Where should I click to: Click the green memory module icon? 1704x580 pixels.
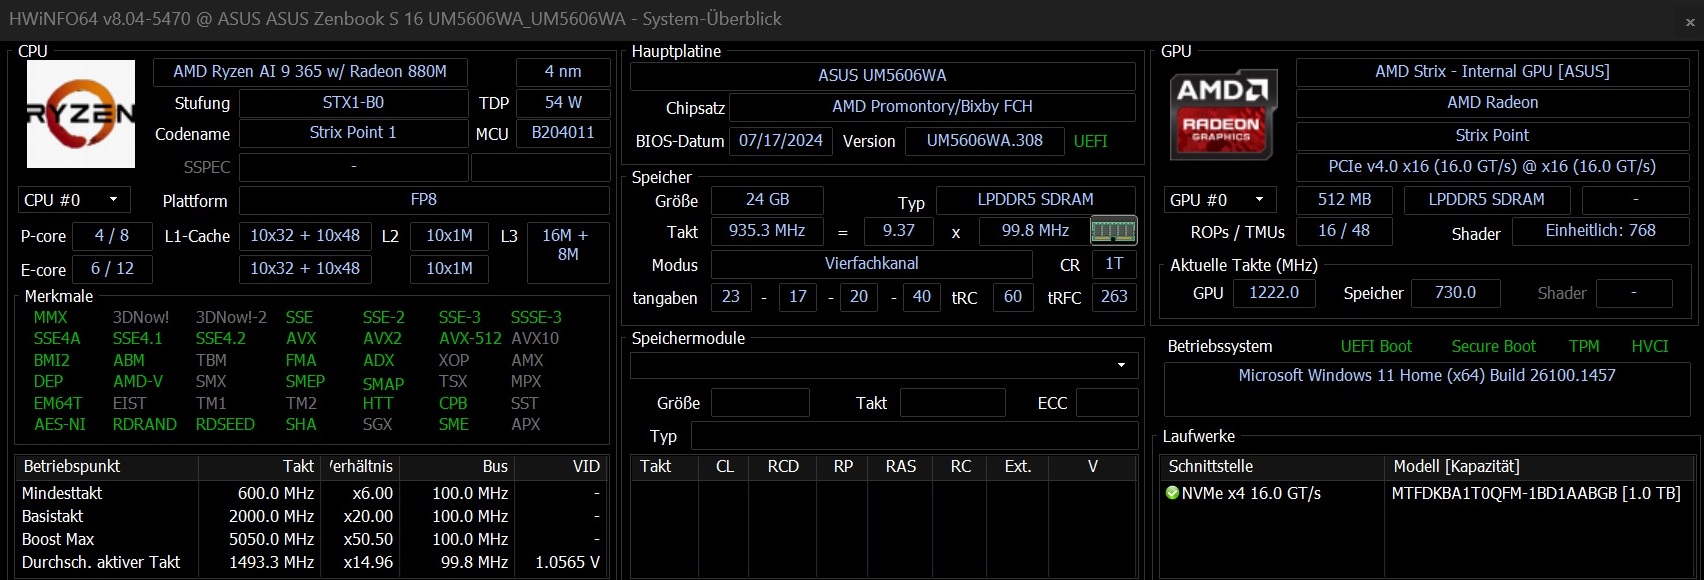pos(1113,231)
